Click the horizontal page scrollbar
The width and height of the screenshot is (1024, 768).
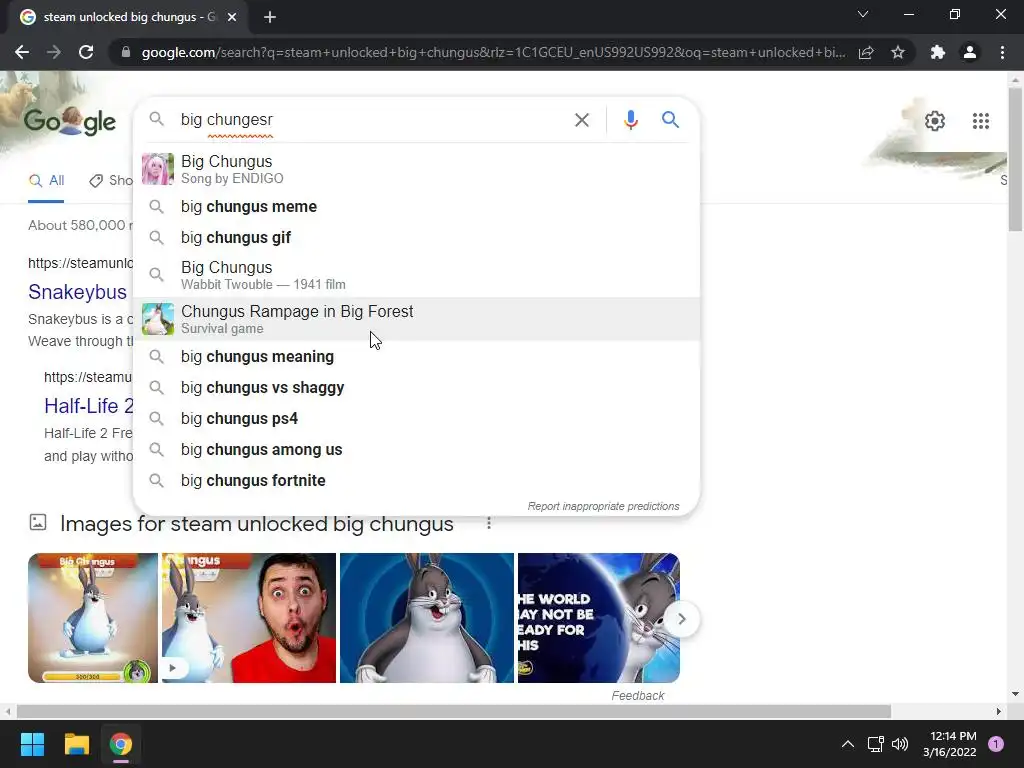tap(454, 711)
